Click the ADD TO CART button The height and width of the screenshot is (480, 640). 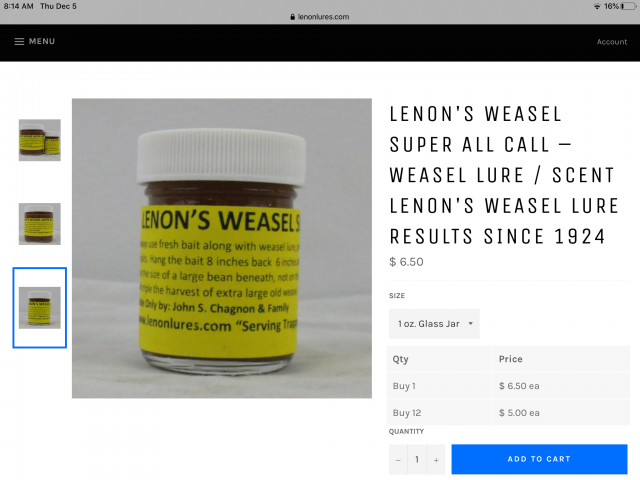tap(539, 459)
